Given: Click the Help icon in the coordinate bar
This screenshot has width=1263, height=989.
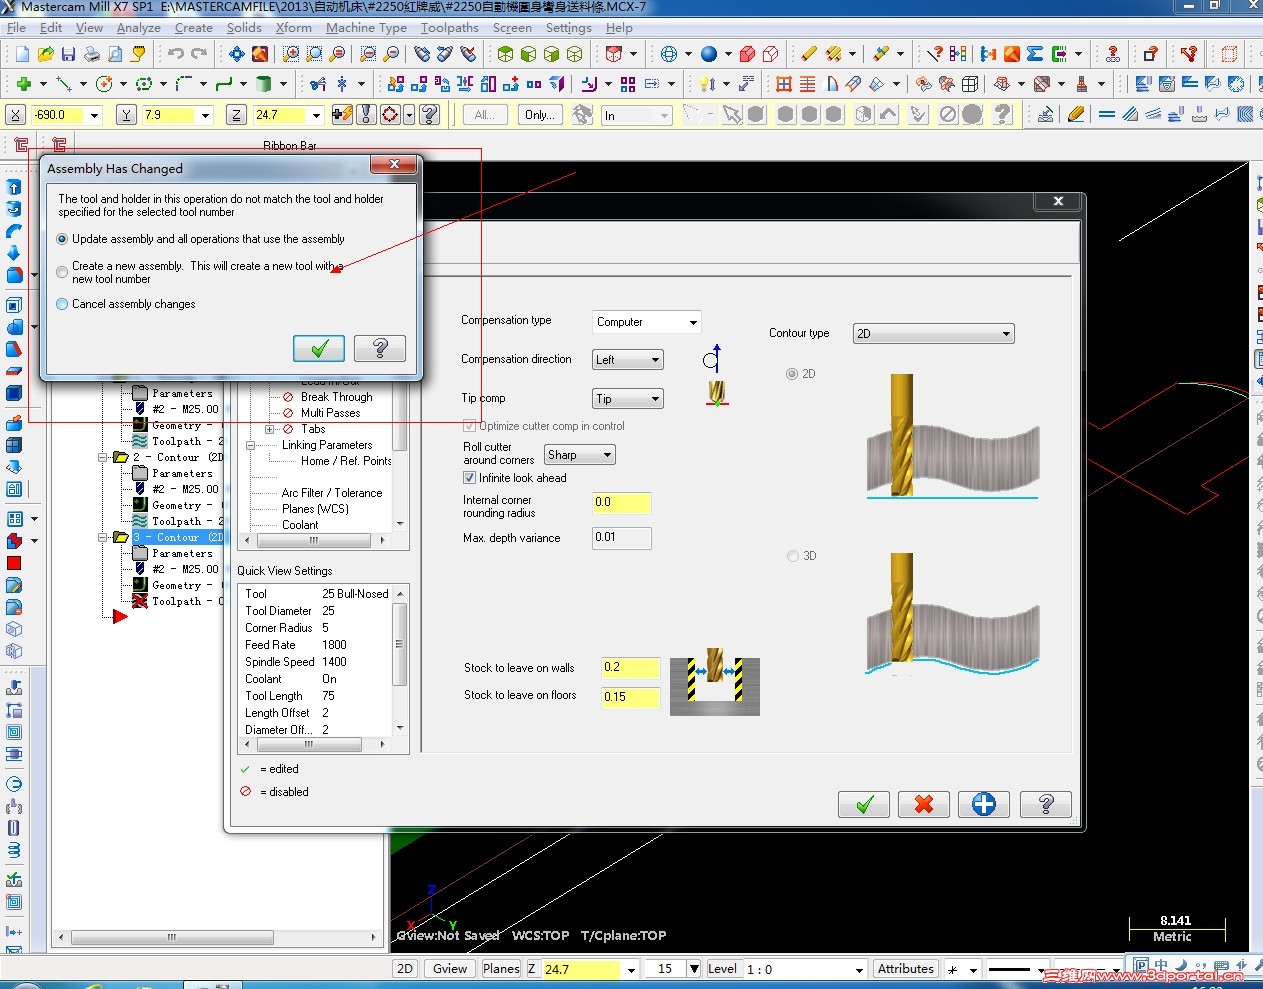Looking at the screenshot, I should point(430,115).
